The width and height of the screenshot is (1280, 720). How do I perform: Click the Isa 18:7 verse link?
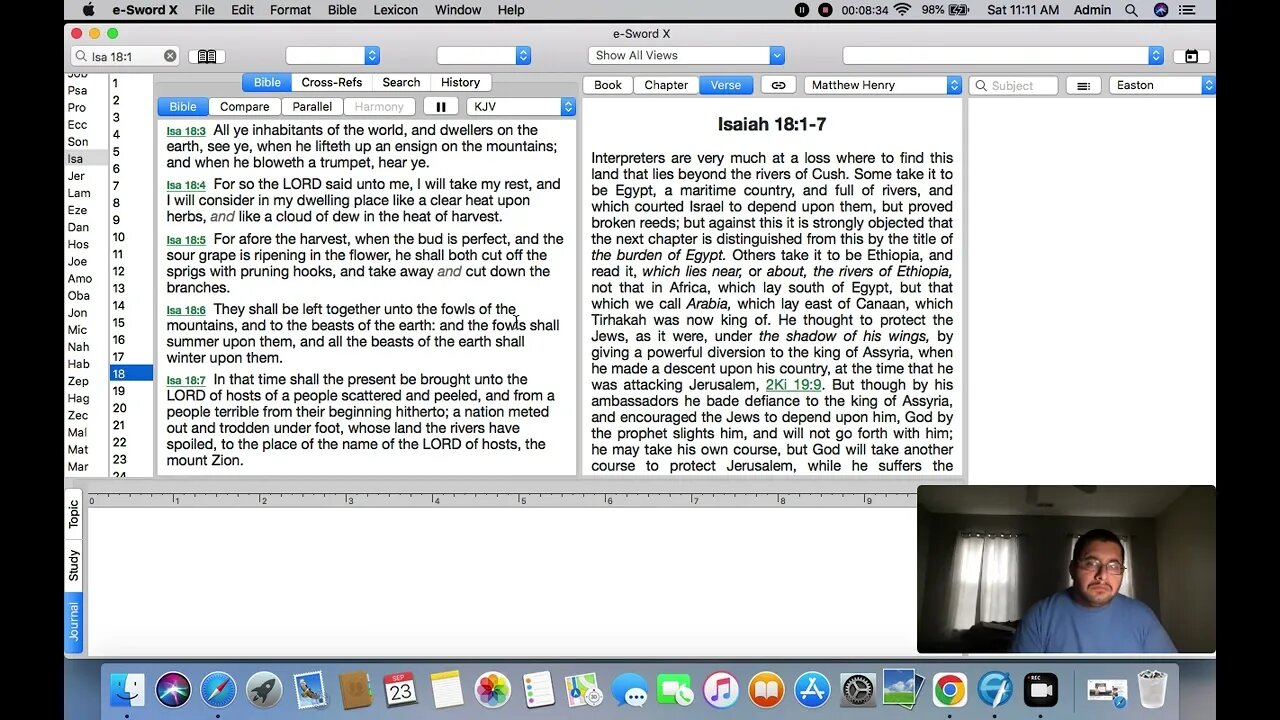click(186, 380)
